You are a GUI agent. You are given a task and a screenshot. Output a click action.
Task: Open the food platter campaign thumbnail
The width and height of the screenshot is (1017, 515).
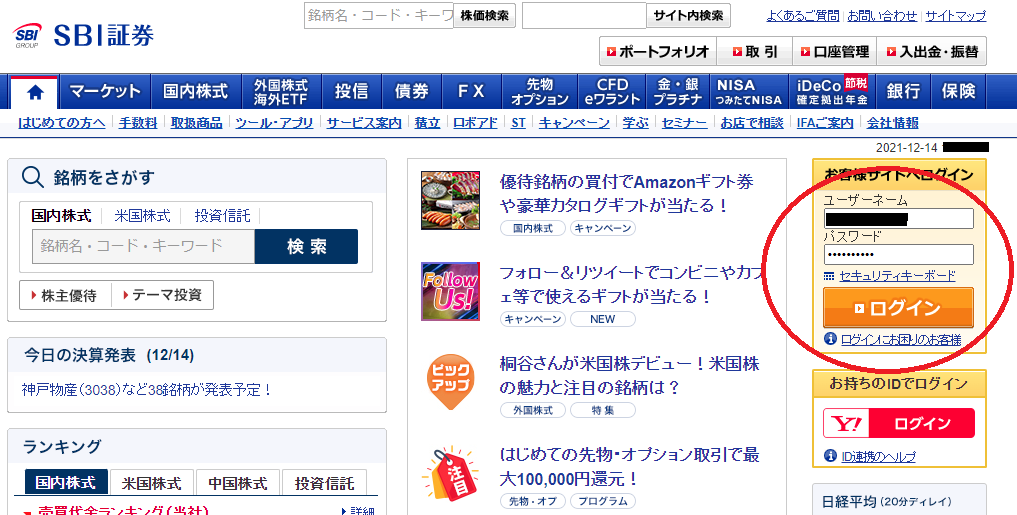tap(450, 200)
